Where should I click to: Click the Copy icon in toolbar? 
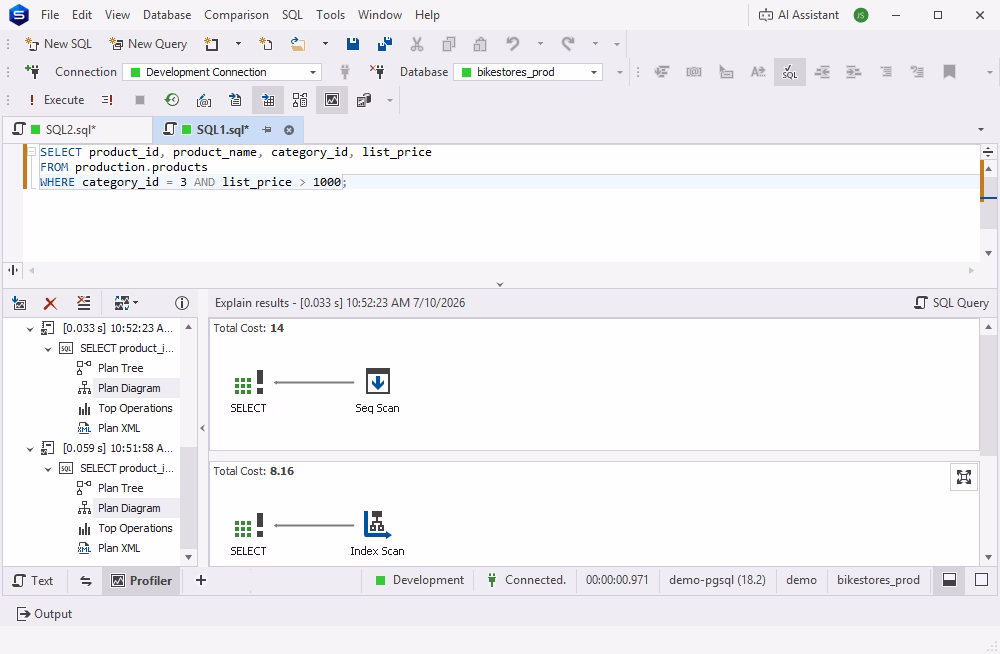(449, 44)
